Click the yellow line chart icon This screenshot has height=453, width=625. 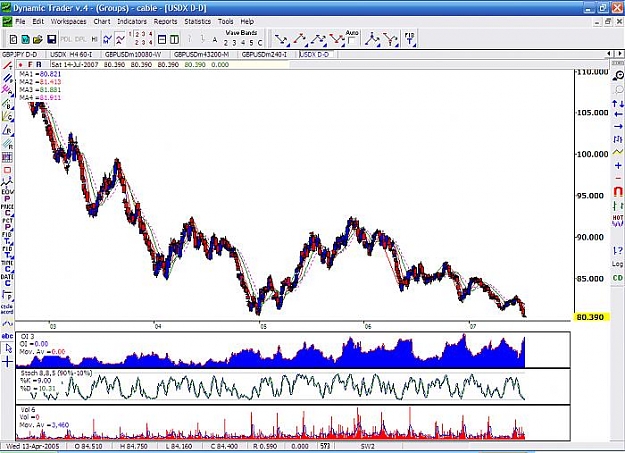coord(618,152)
